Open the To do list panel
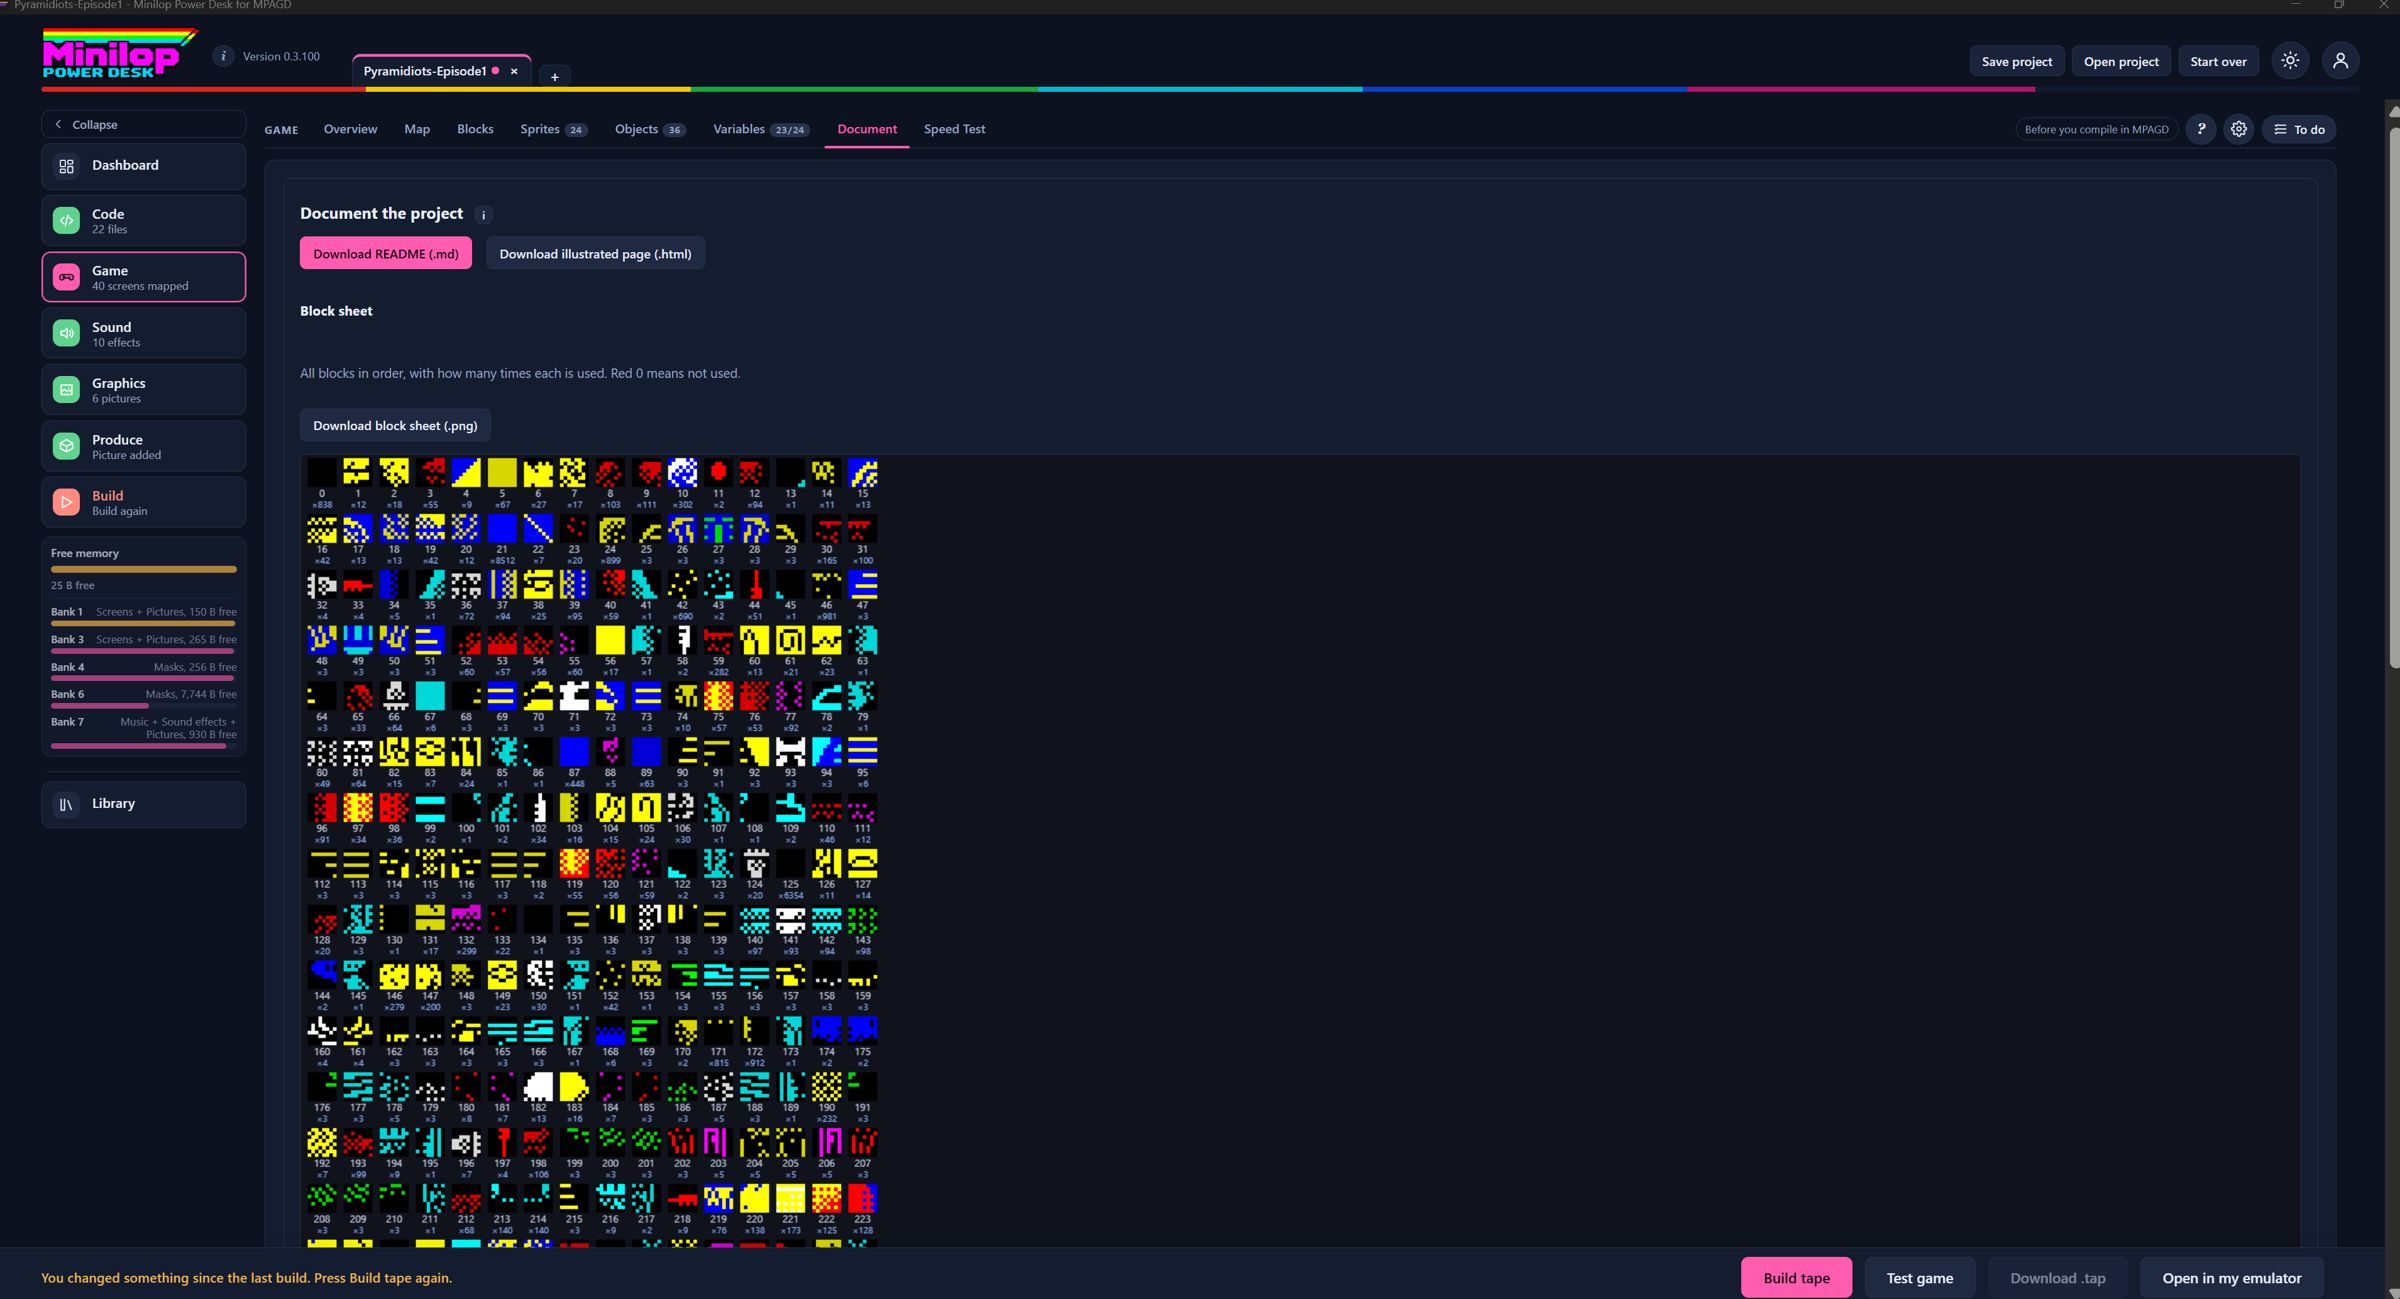This screenshot has height=1299, width=2400. pyautogui.click(x=2299, y=129)
